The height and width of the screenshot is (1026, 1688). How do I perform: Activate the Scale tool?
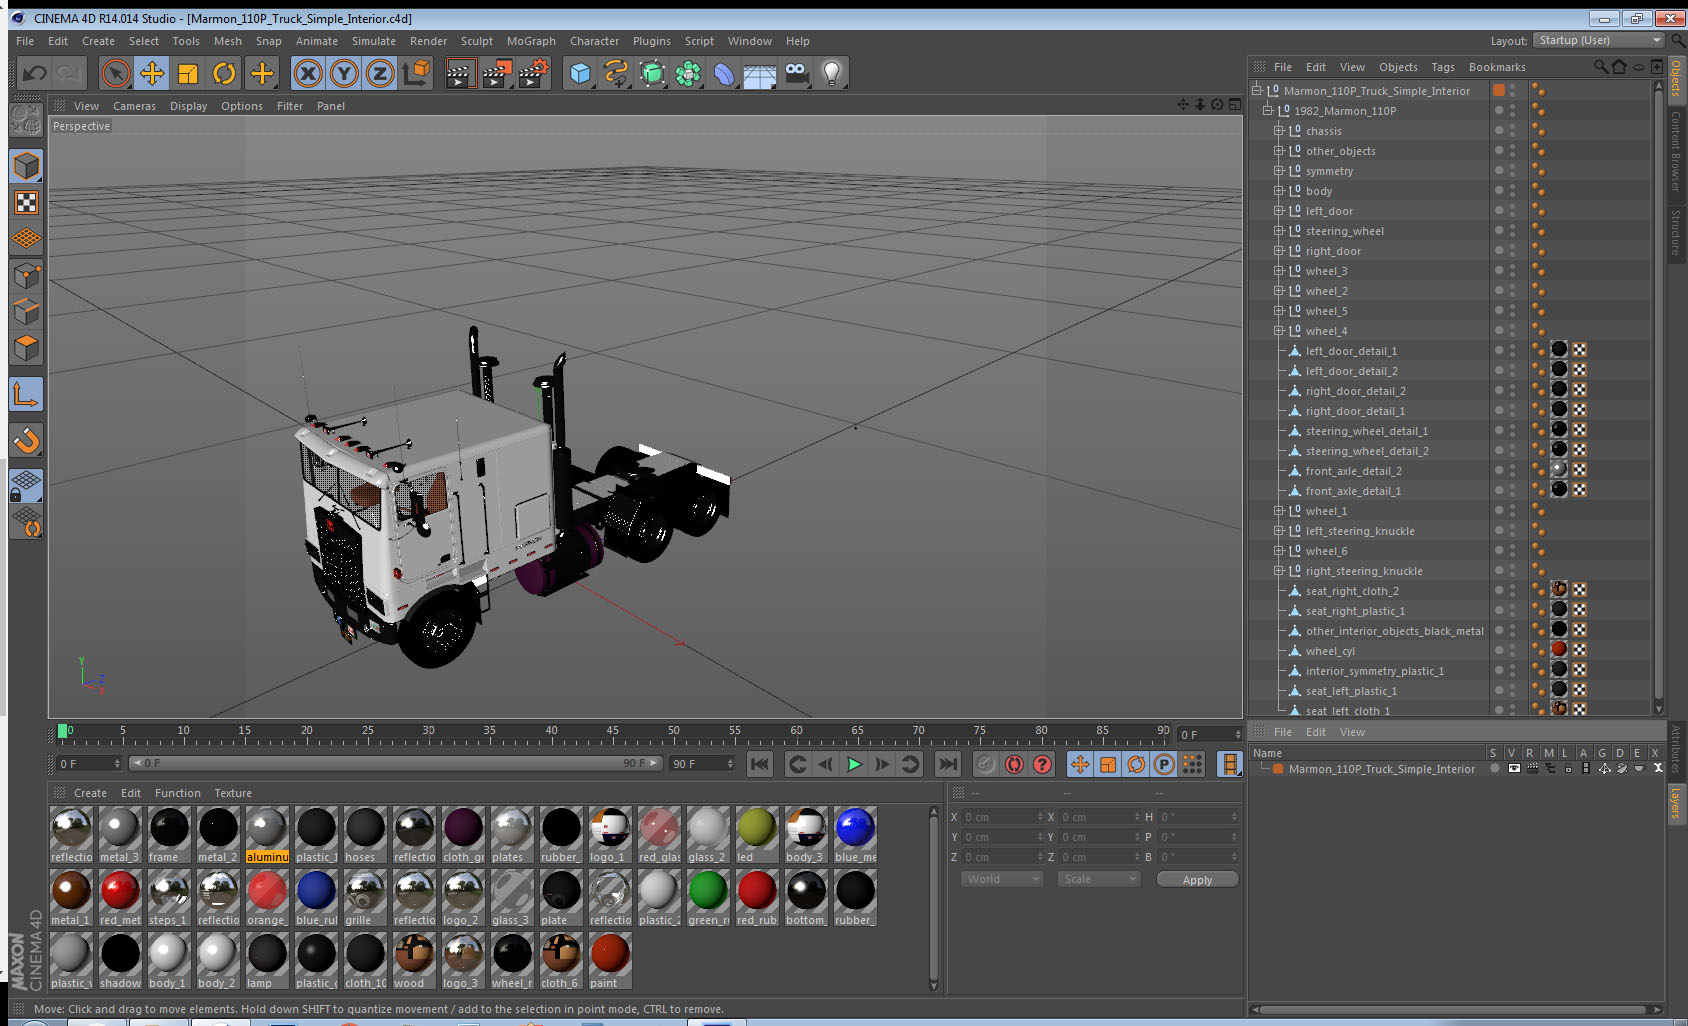click(x=188, y=73)
